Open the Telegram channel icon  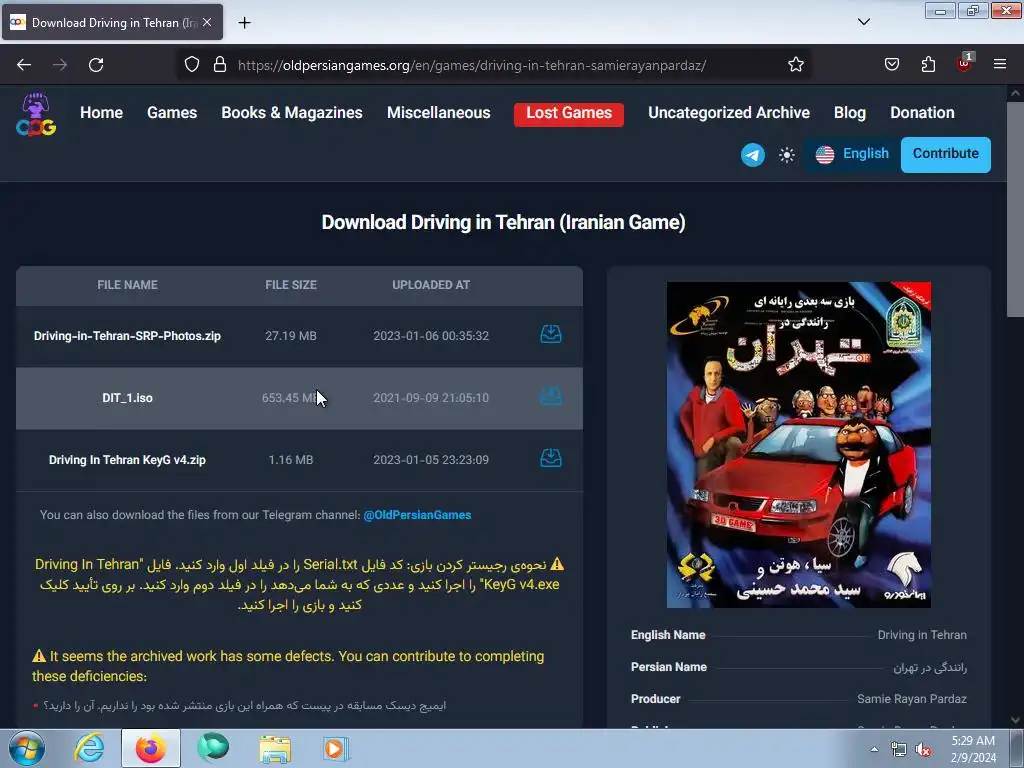[753, 155]
